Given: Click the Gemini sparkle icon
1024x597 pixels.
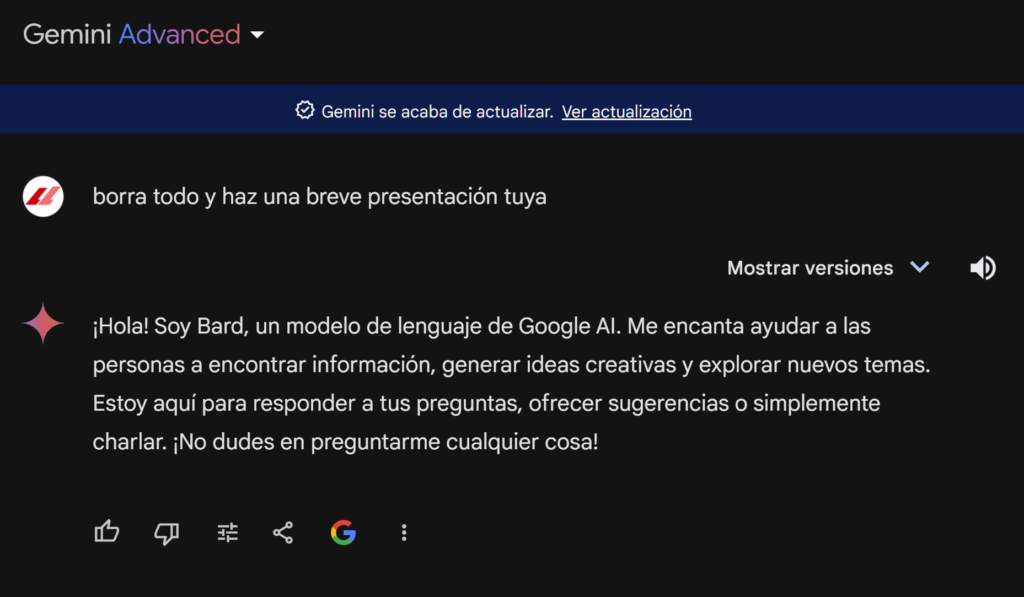Looking at the screenshot, I should tap(43, 323).
